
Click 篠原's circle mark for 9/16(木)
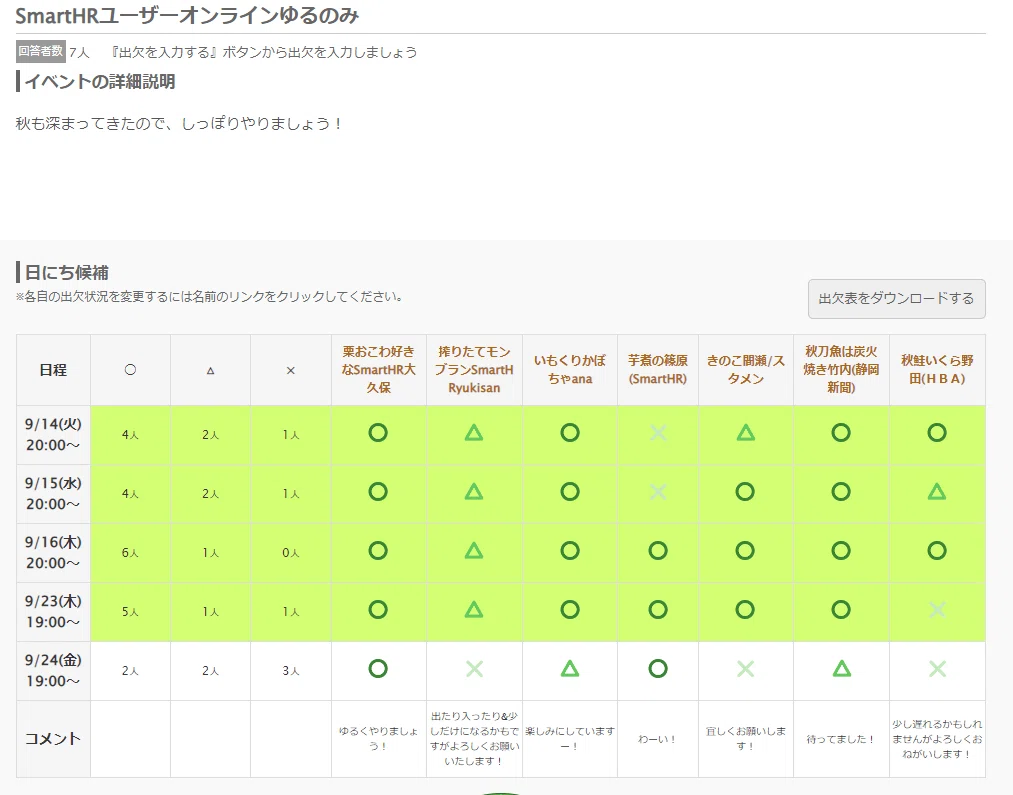click(658, 551)
